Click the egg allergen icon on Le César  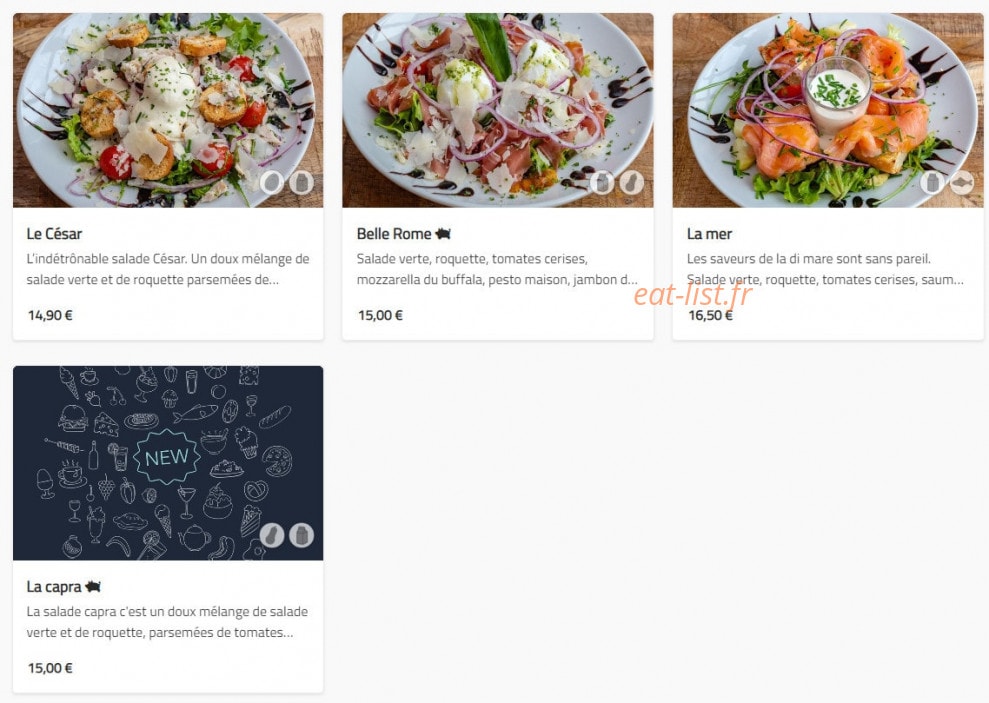[x=272, y=183]
